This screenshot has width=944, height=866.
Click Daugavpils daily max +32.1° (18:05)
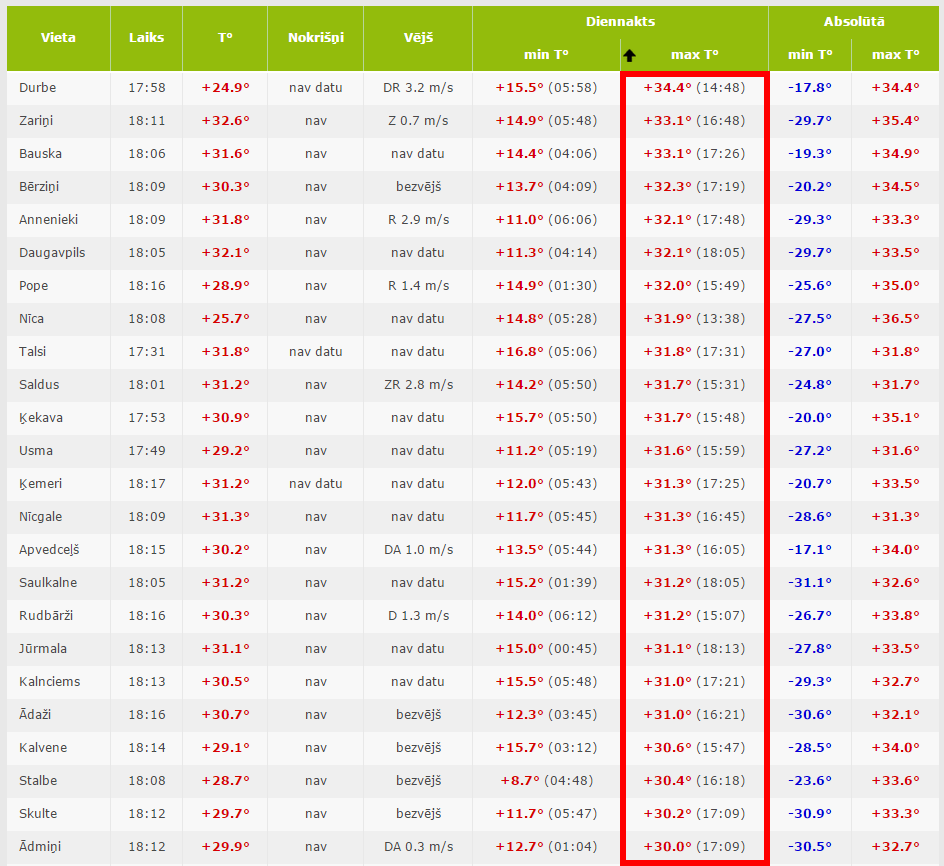tap(694, 252)
